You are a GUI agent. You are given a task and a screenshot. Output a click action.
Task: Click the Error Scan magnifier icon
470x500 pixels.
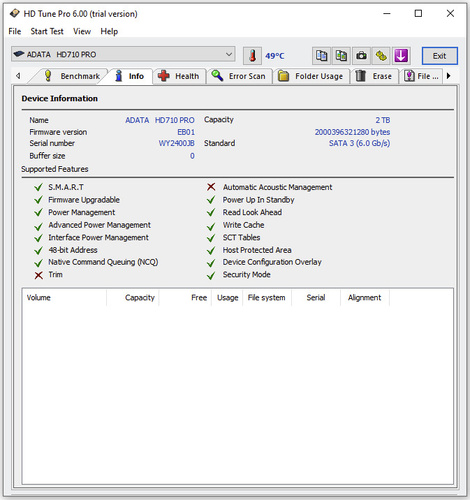[x=217, y=75]
